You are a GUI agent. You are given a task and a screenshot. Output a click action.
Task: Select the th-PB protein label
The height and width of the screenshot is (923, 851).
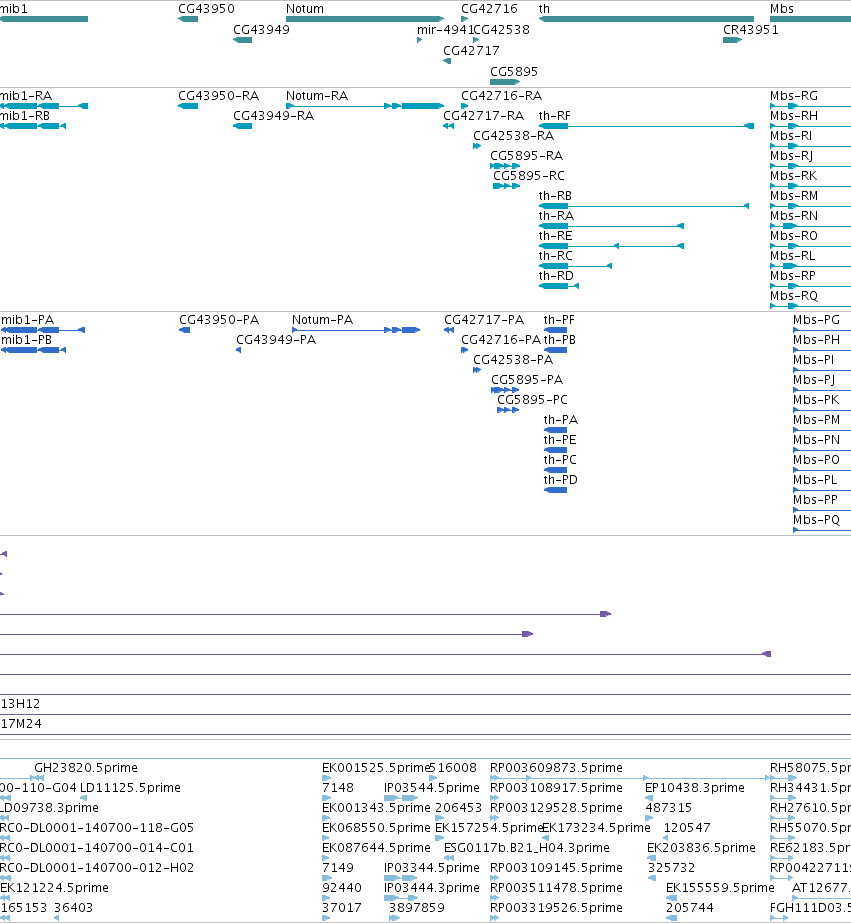(560, 340)
